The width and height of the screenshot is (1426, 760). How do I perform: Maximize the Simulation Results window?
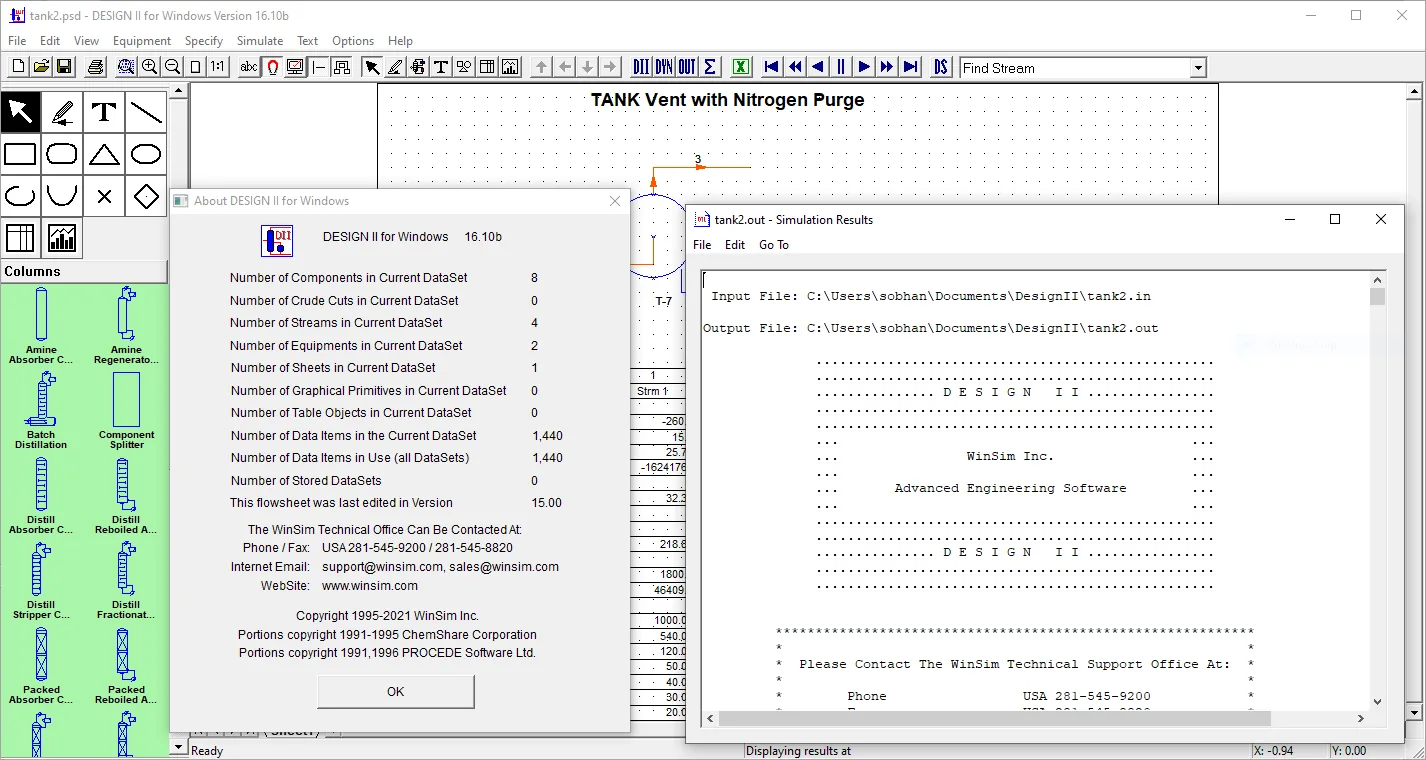click(1334, 219)
